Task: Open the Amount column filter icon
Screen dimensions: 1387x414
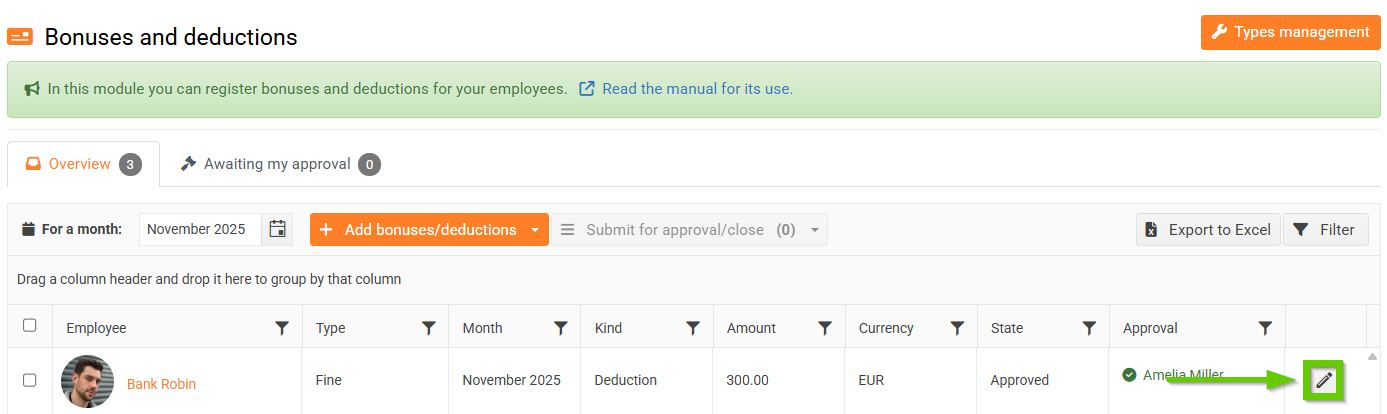Action: point(825,328)
